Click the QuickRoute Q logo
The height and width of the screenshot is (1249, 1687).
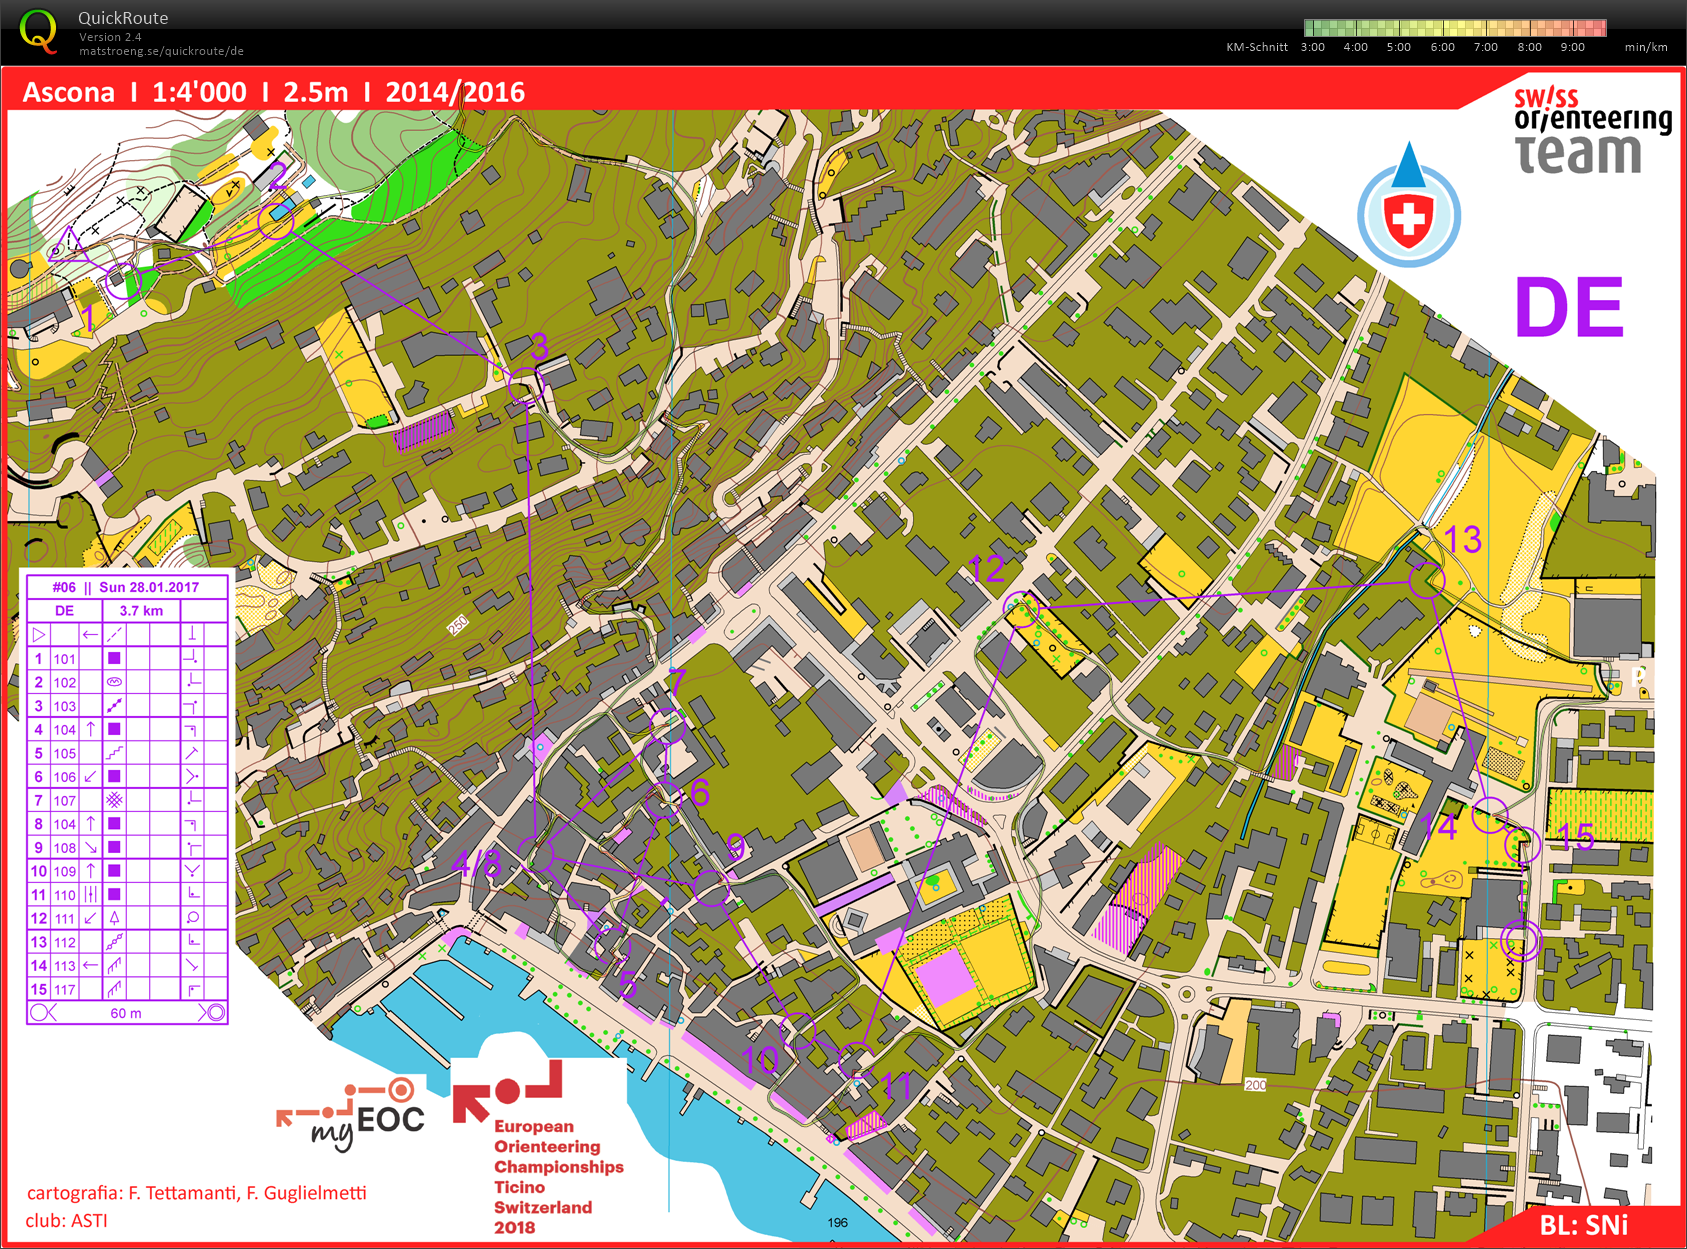38,30
